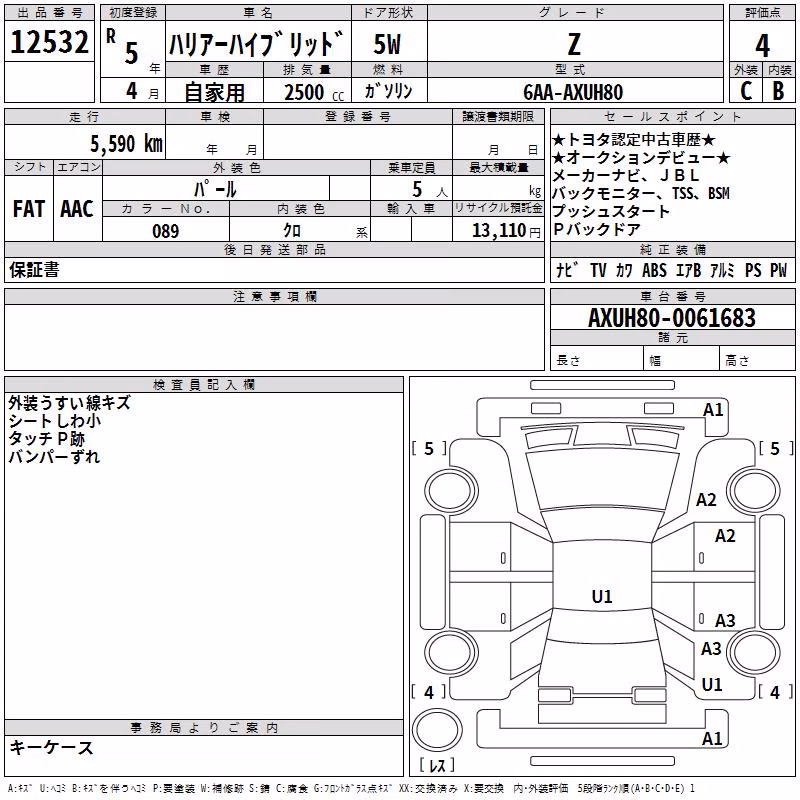Select lot number 12532
This screenshot has width=800, height=800.
(49, 42)
